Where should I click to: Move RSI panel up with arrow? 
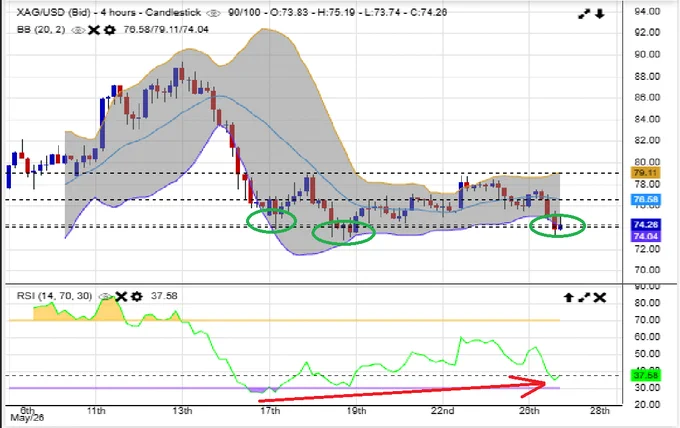tap(569, 297)
